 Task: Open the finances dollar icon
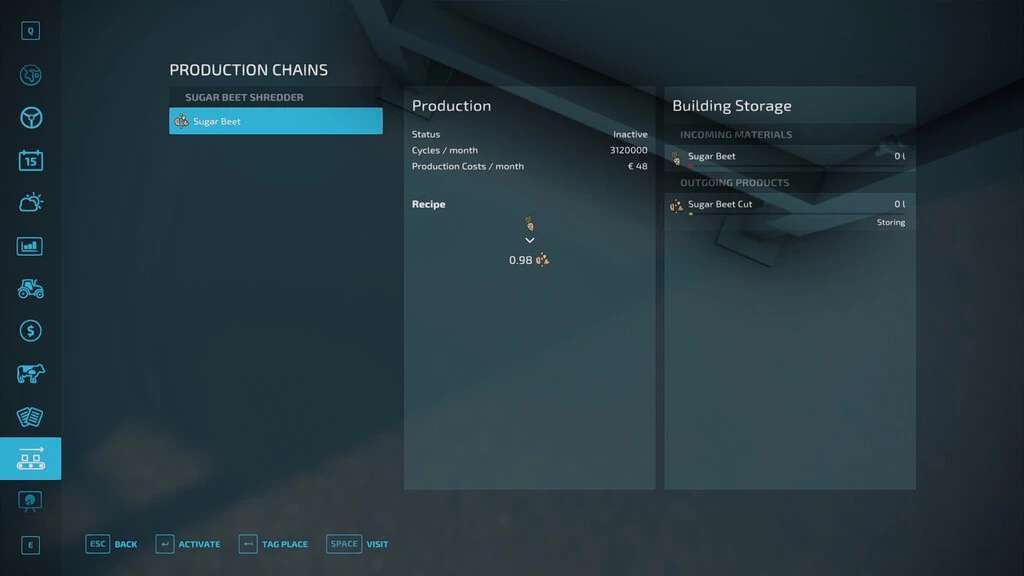click(30, 331)
